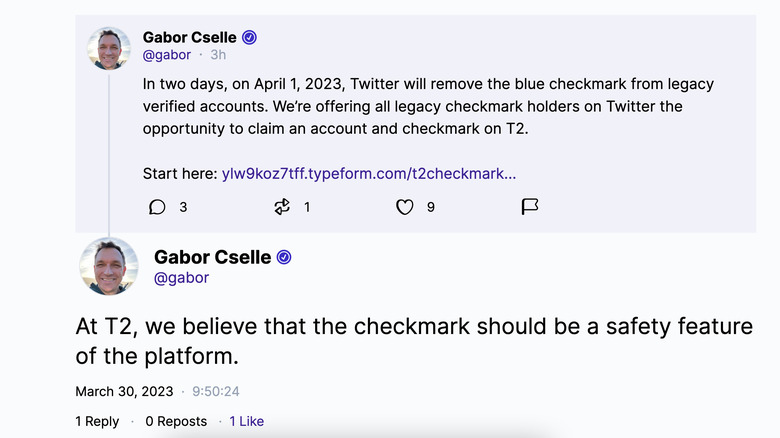Like the quoted post with heart icon

click(x=404, y=207)
